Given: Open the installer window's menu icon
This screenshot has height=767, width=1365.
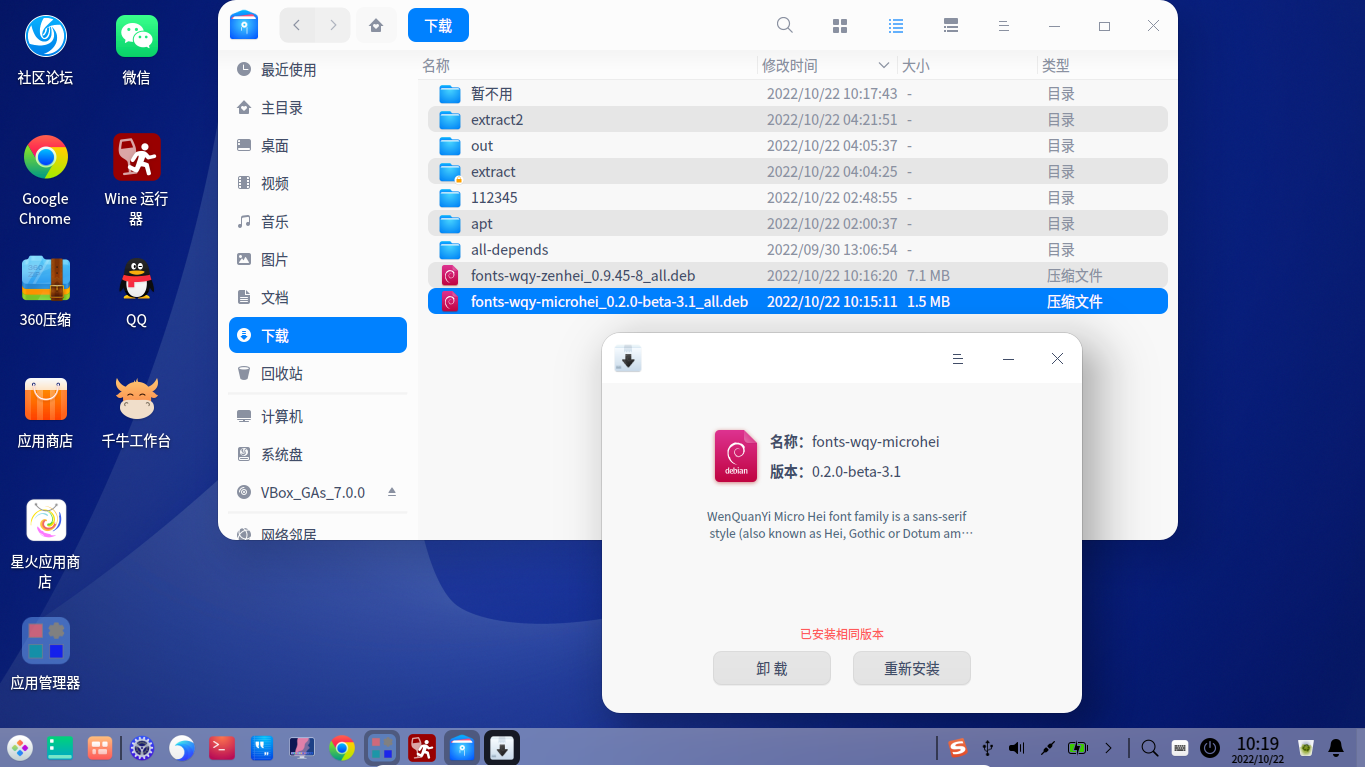Looking at the screenshot, I should 958,358.
